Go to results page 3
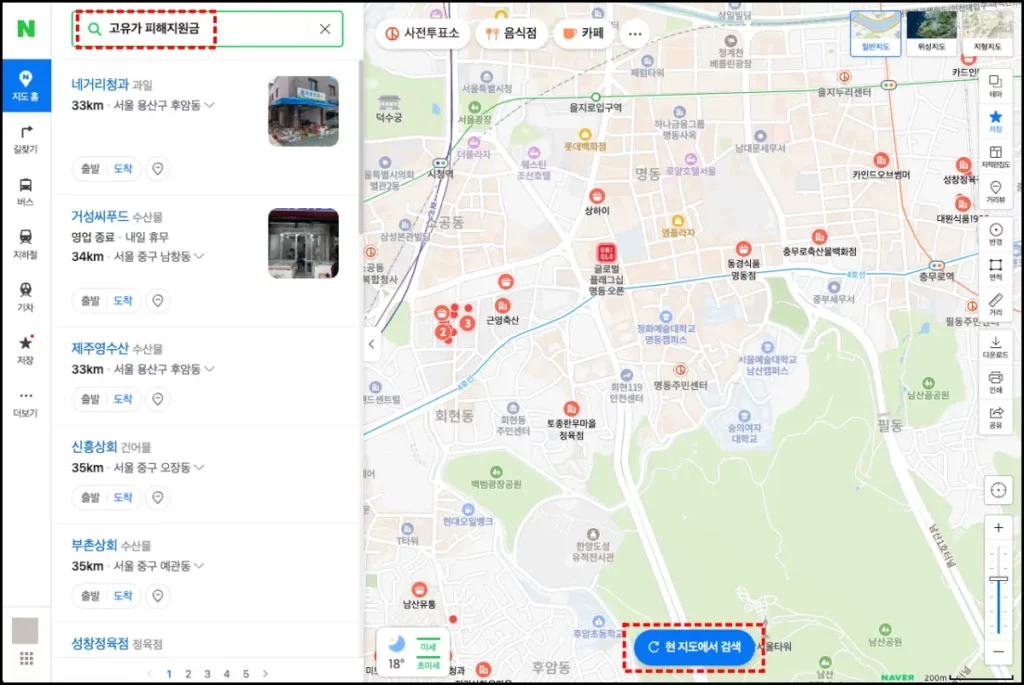1024x685 pixels. point(207,674)
